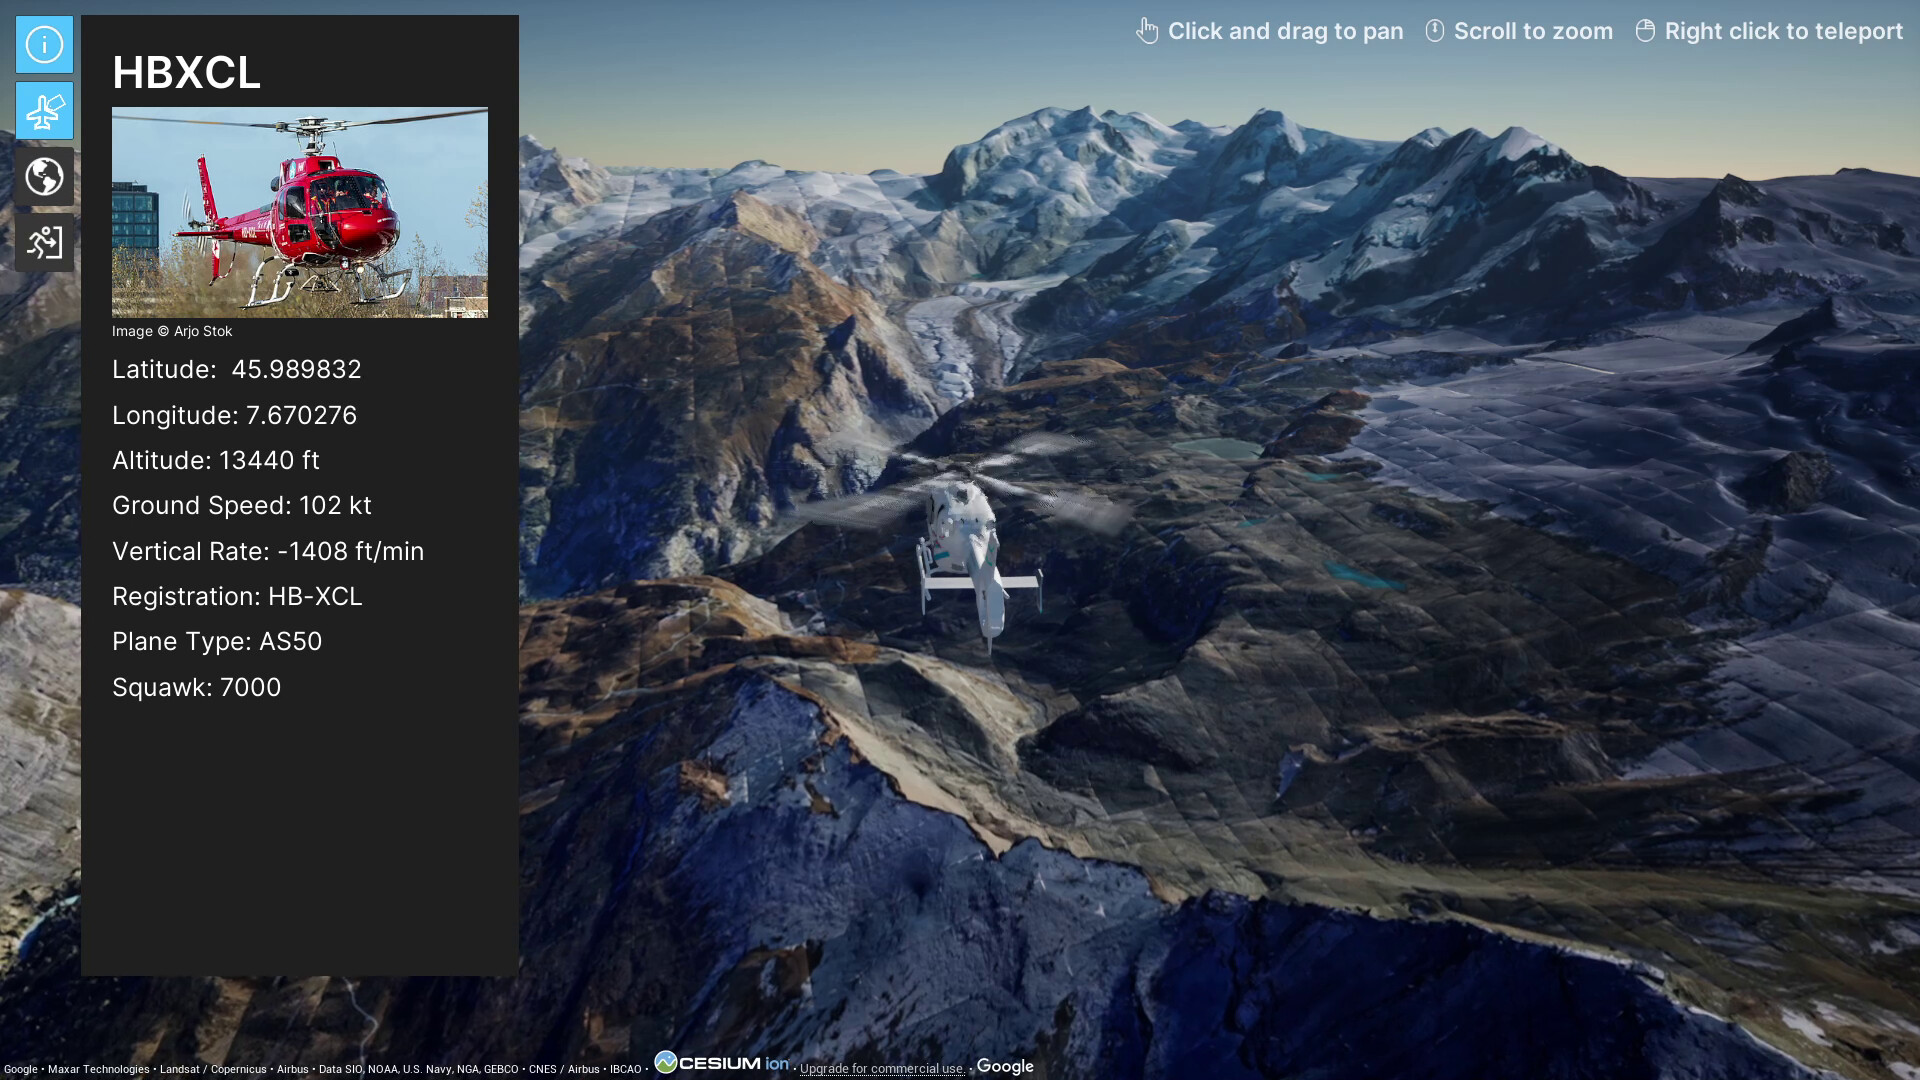This screenshot has height=1080, width=1920.
Task: Click the Squawk 7000 entry
Action: [x=196, y=687]
